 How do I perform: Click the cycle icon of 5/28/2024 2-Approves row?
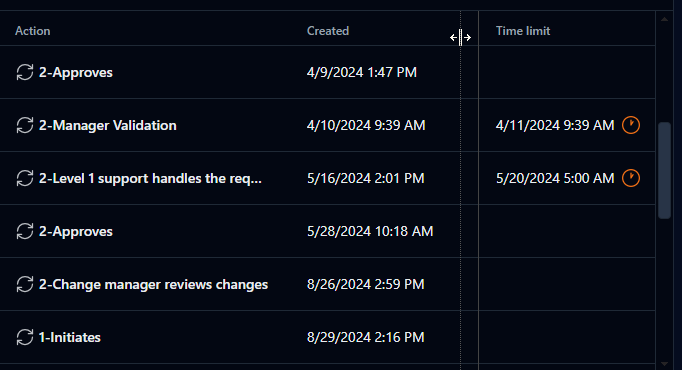(25, 231)
